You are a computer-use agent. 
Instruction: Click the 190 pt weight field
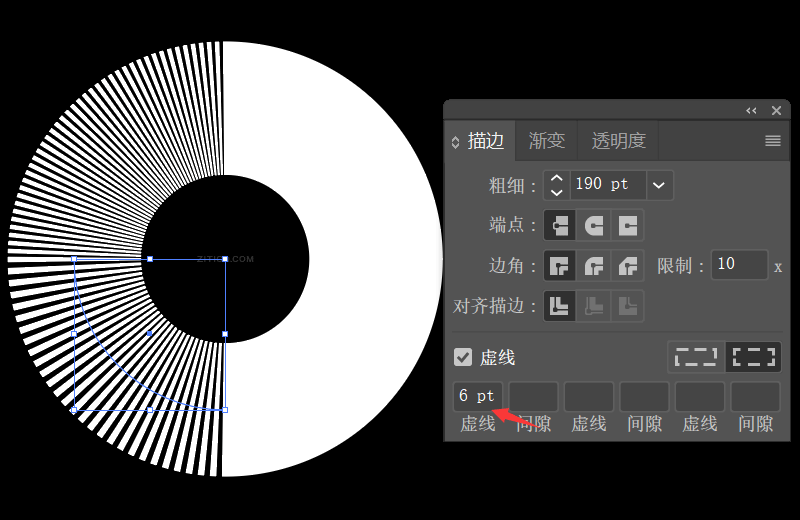608,185
